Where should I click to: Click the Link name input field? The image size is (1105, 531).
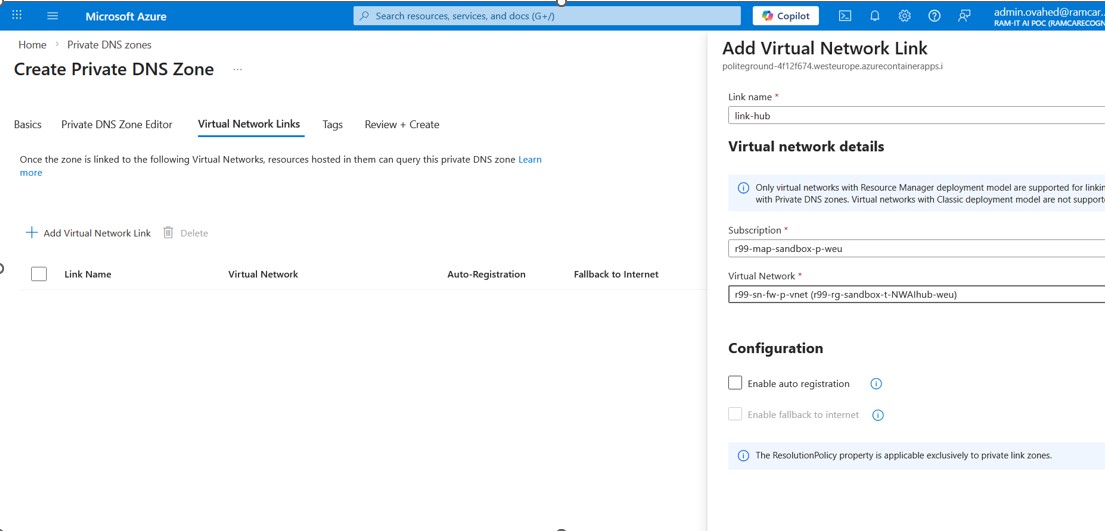915,116
